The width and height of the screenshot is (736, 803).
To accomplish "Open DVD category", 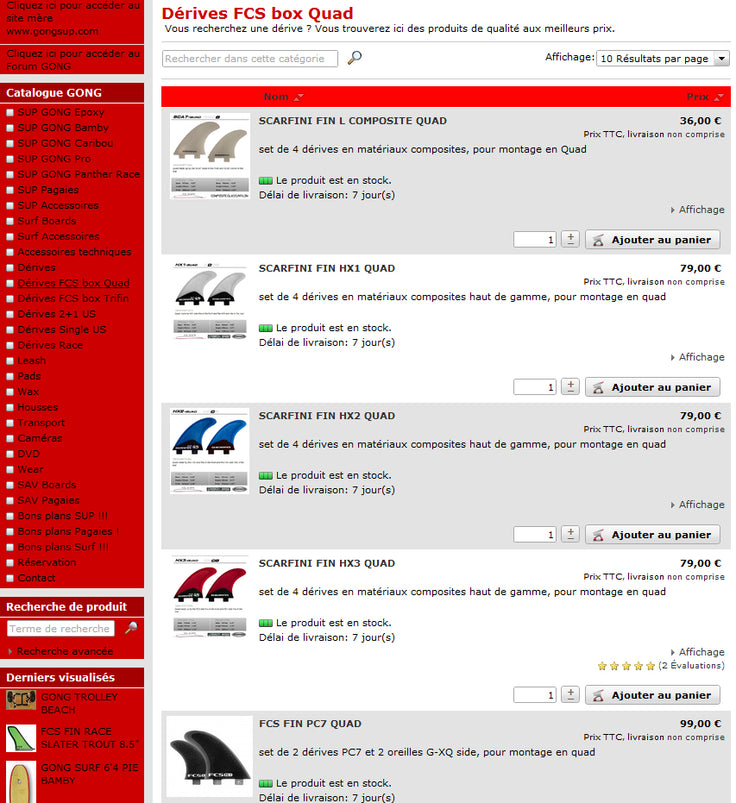I will coord(29,454).
